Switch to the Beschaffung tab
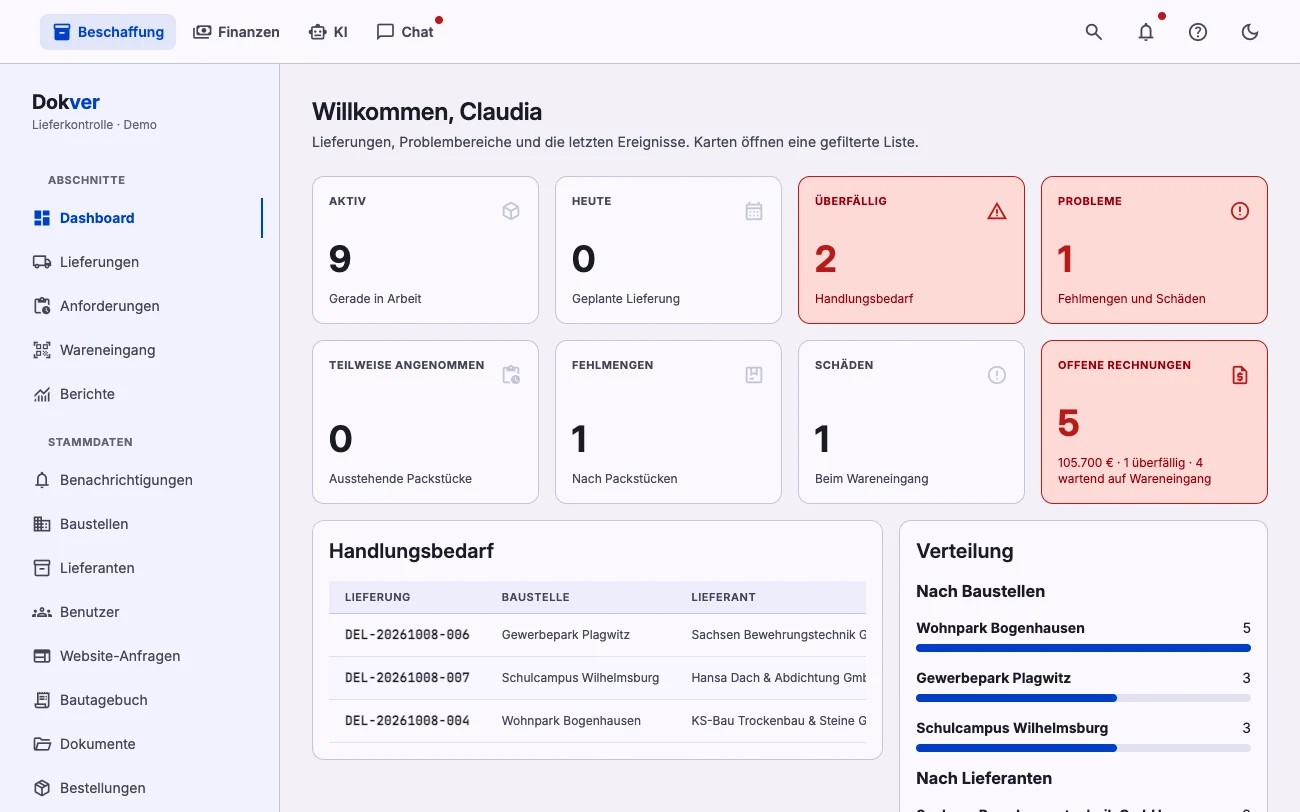The image size is (1300, 812). click(x=108, y=32)
